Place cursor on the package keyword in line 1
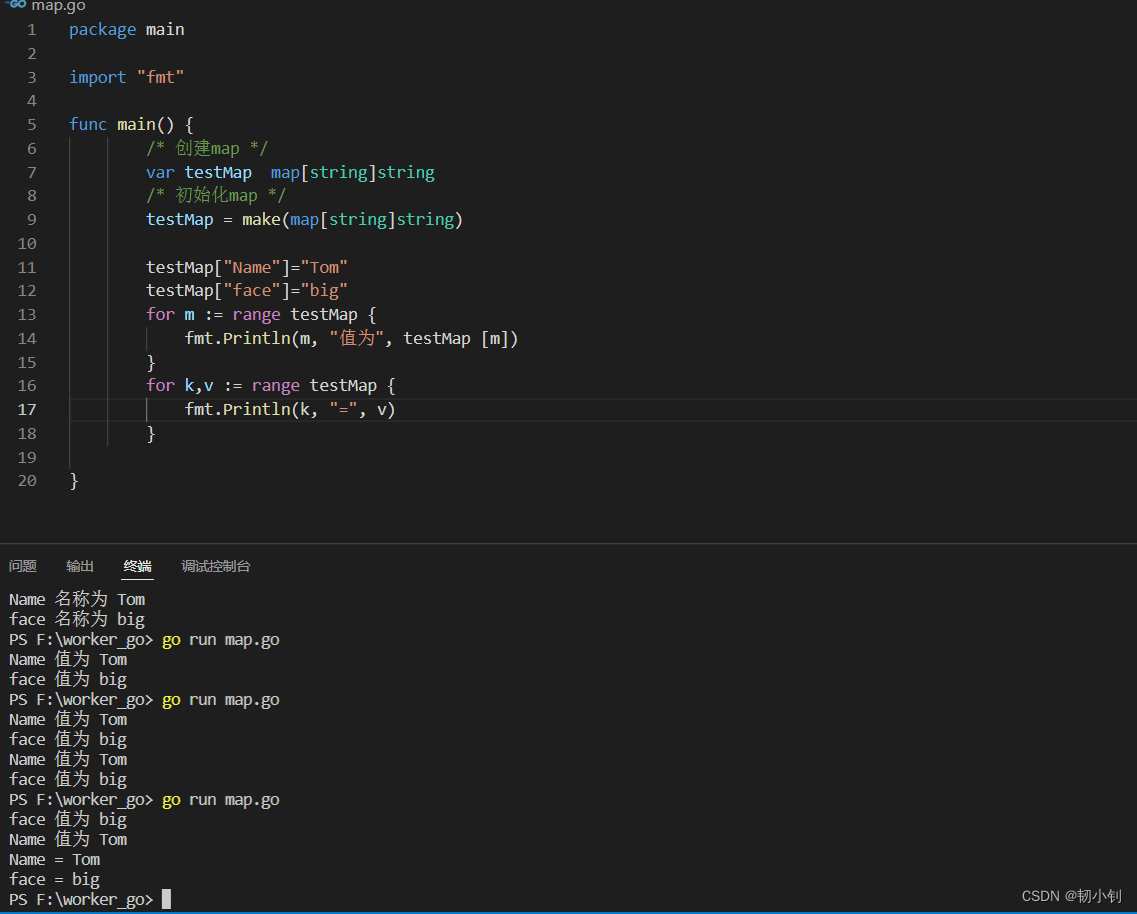 pos(102,29)
